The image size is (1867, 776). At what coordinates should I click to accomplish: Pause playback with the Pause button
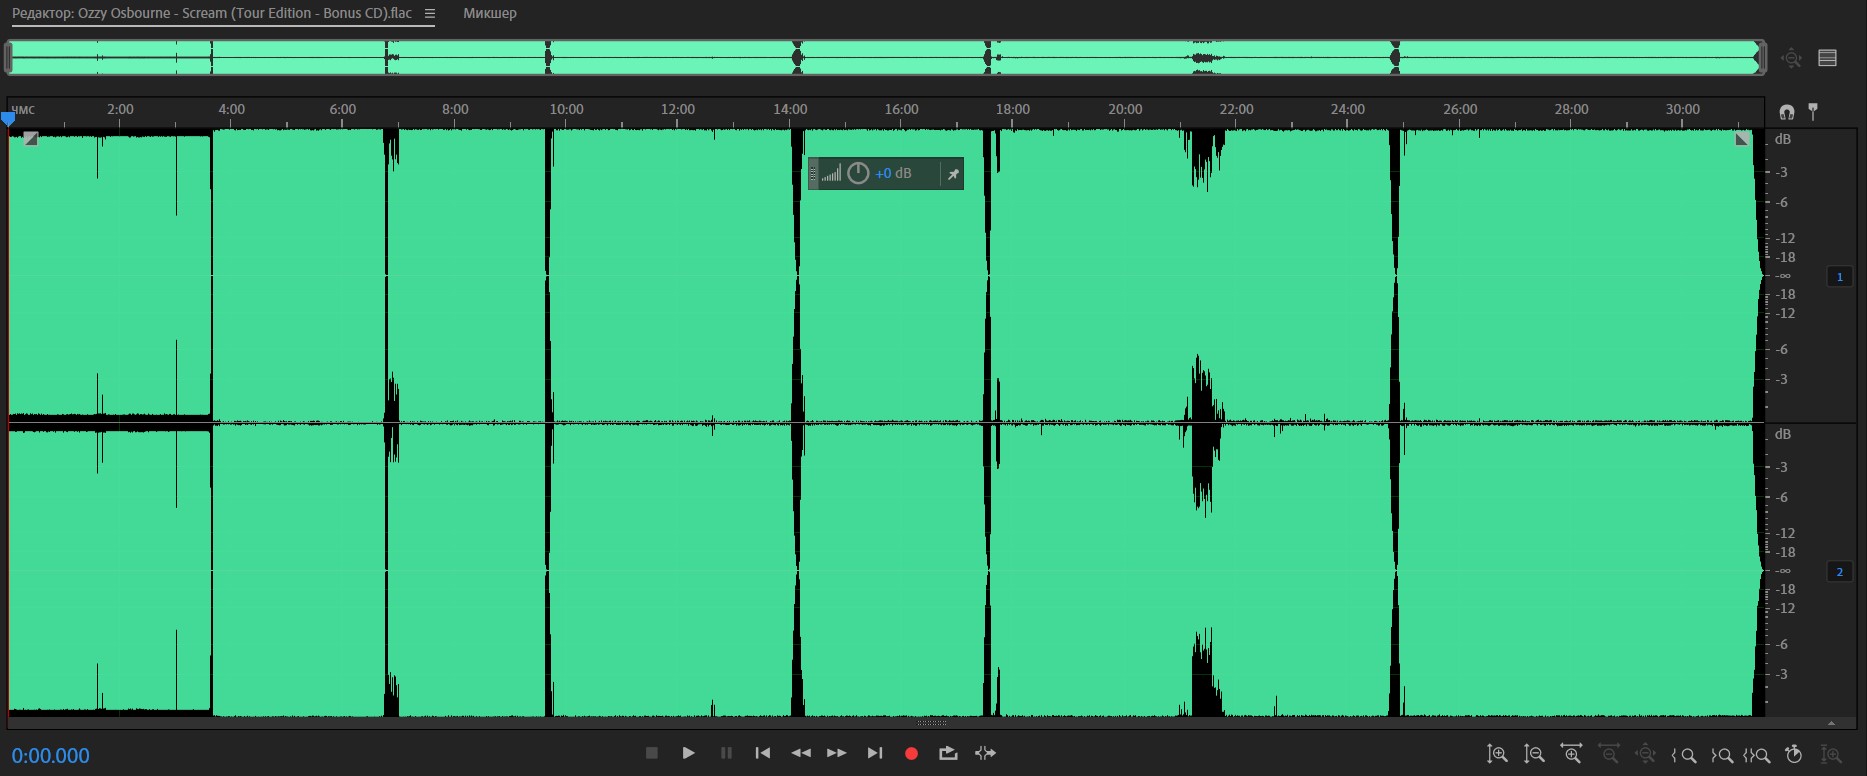726,753
